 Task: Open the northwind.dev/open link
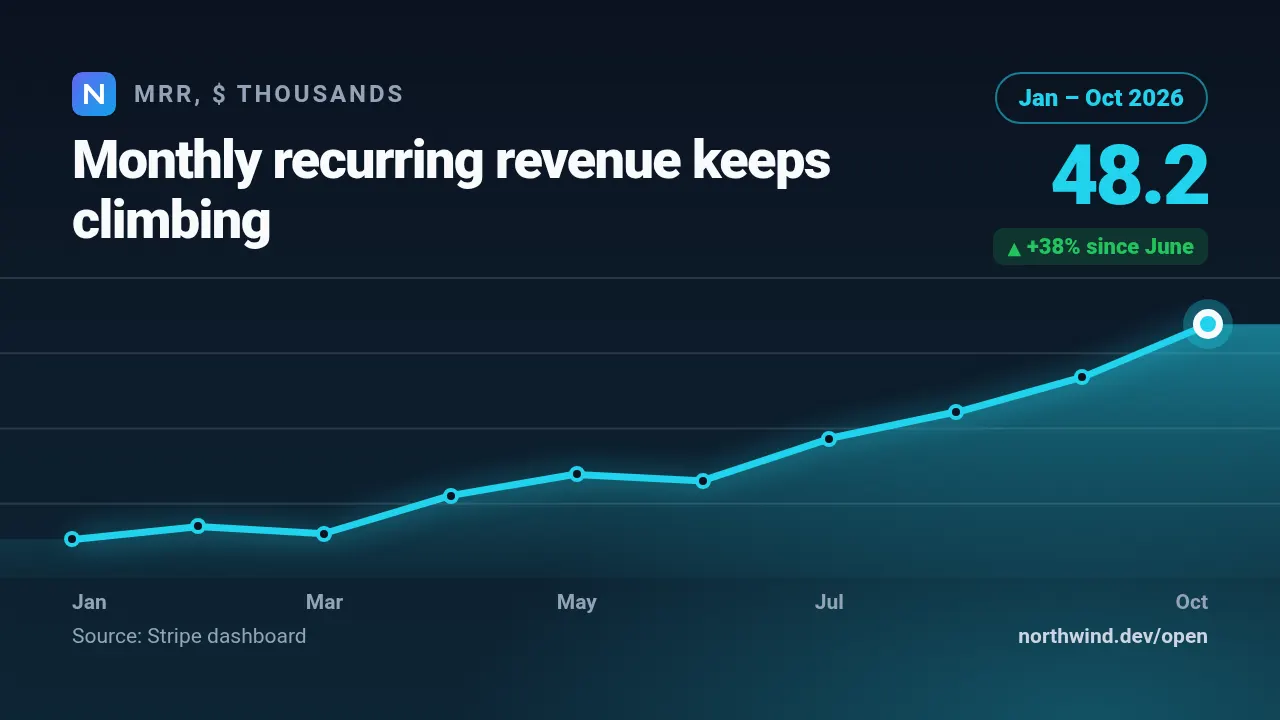tap(1113, 636)
